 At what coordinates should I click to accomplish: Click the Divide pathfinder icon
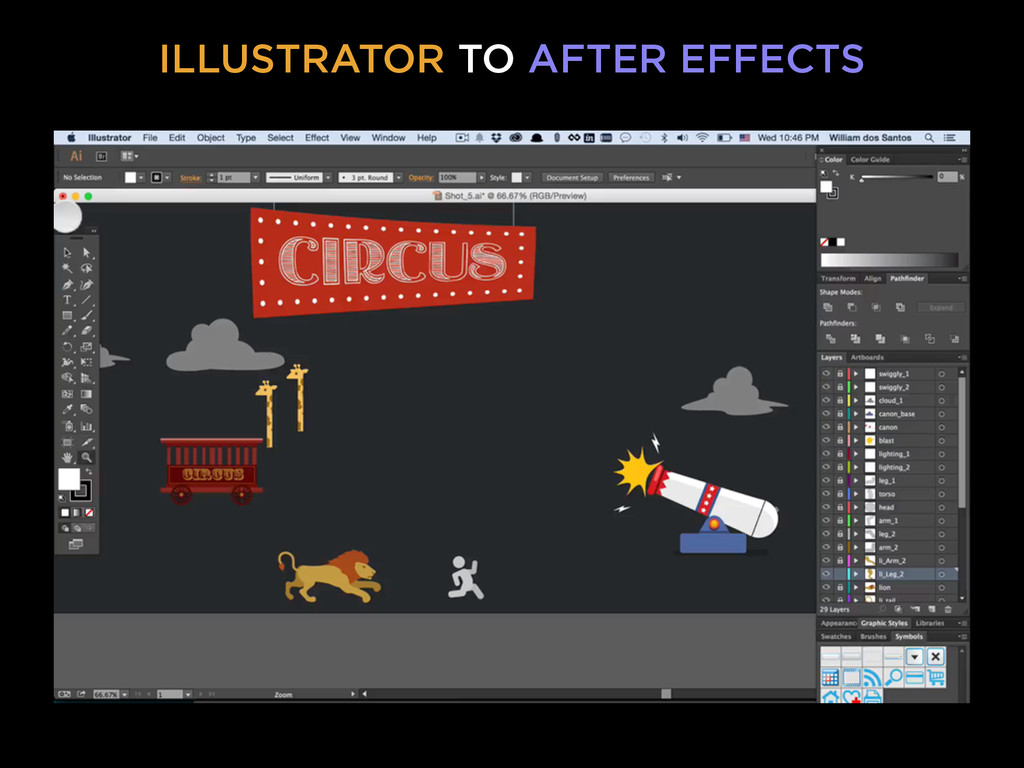(831, 339)
